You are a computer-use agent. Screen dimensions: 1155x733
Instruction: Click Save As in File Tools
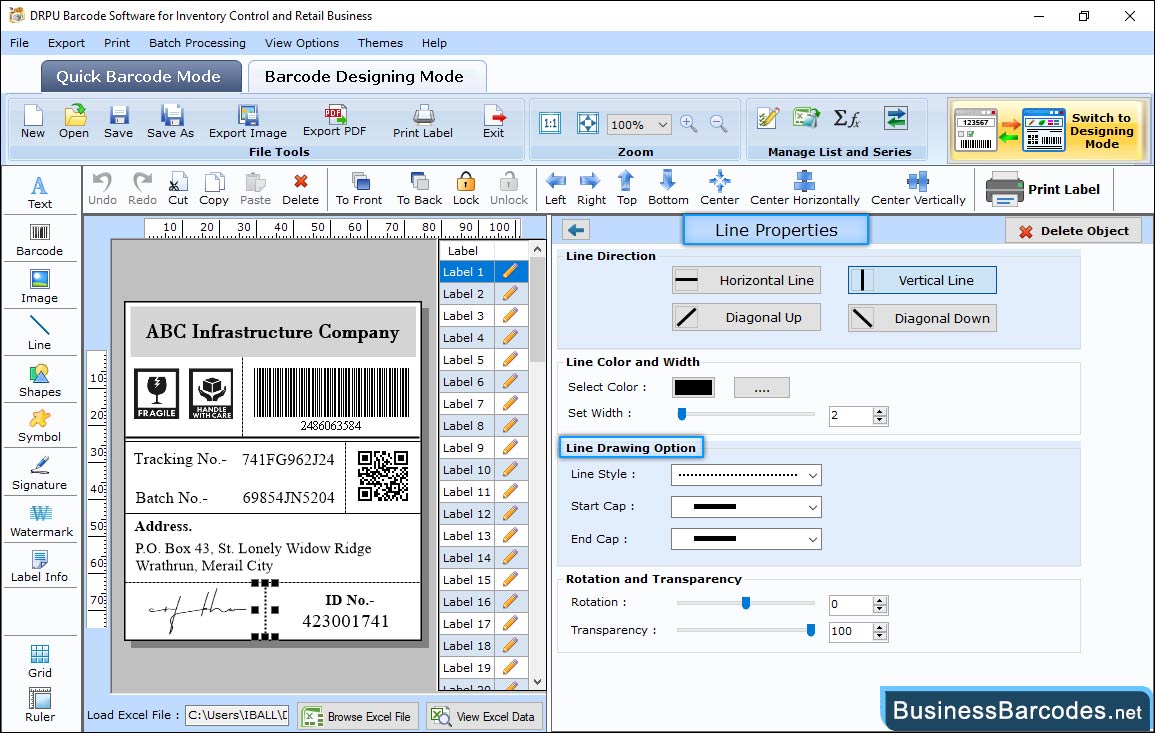tap(170, 122)
